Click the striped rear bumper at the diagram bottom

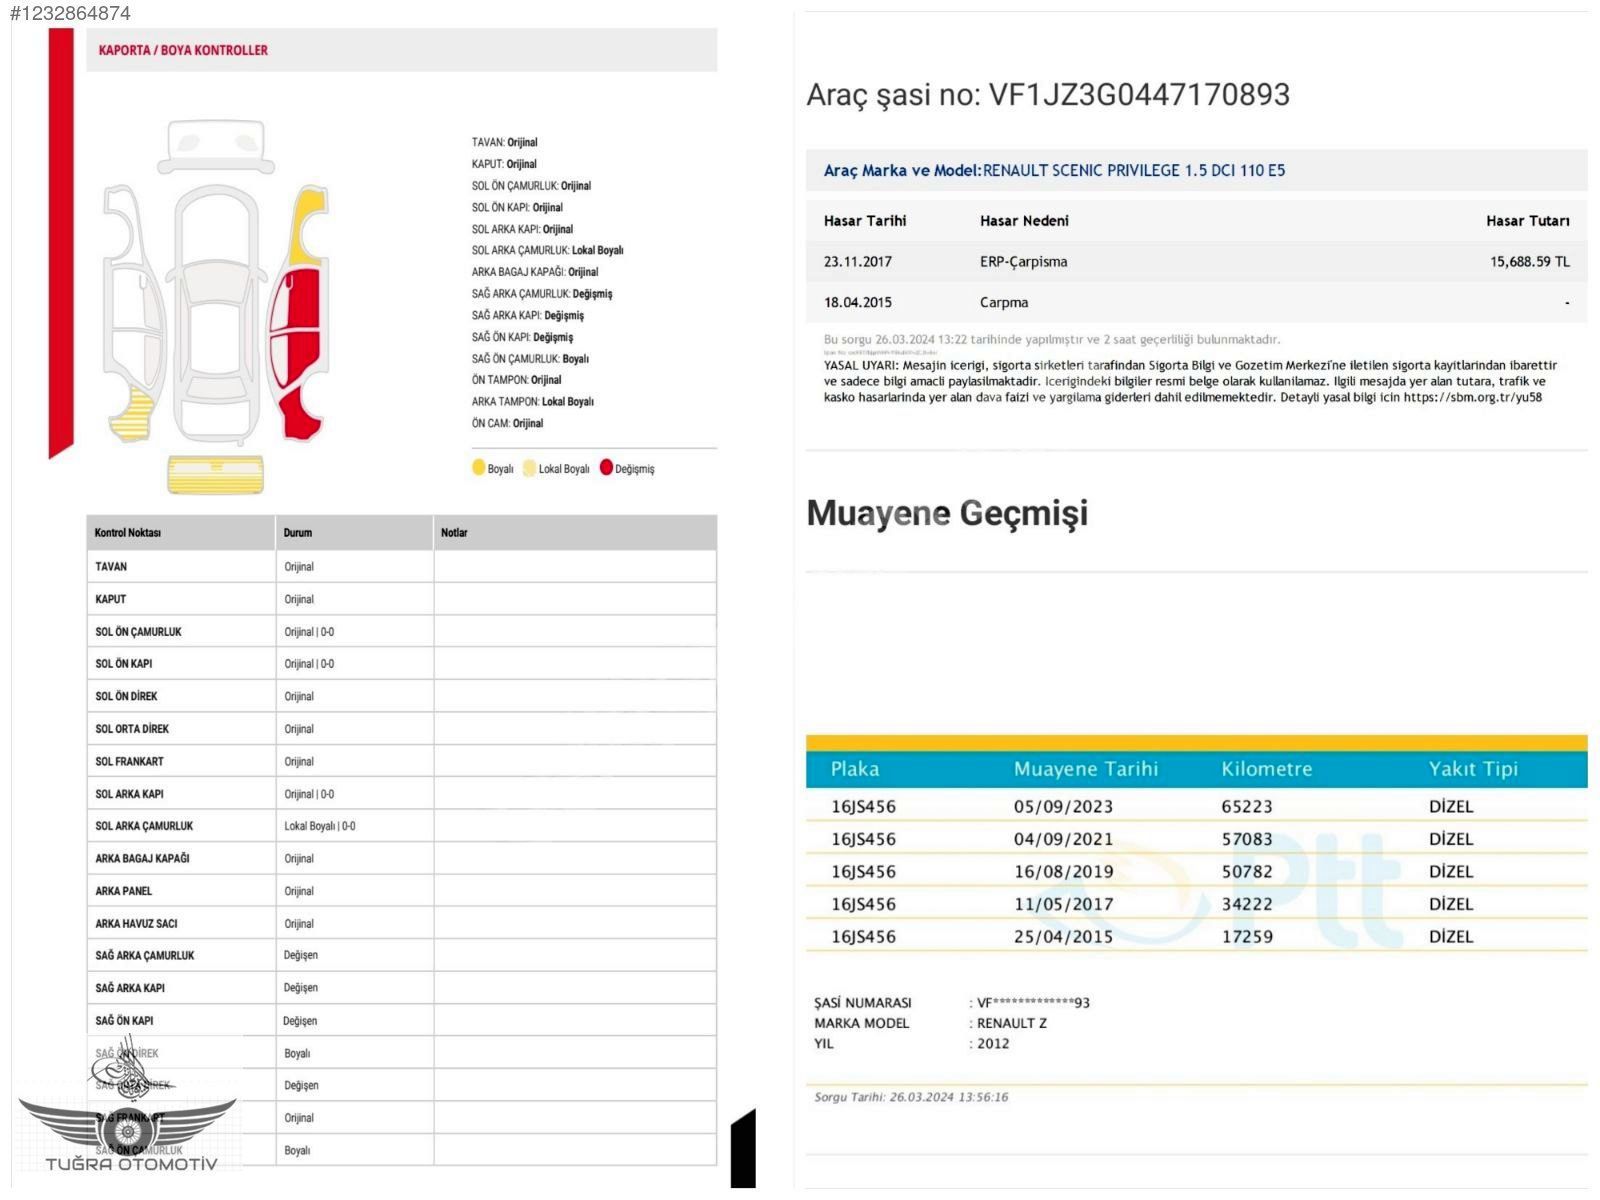215,475
